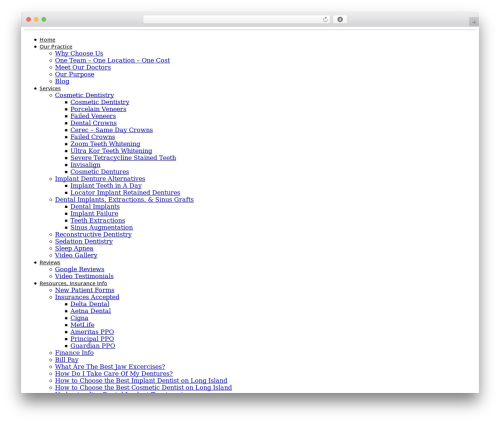
Task: Visit the Our Purpose link
Action: (x=75, y=74)
